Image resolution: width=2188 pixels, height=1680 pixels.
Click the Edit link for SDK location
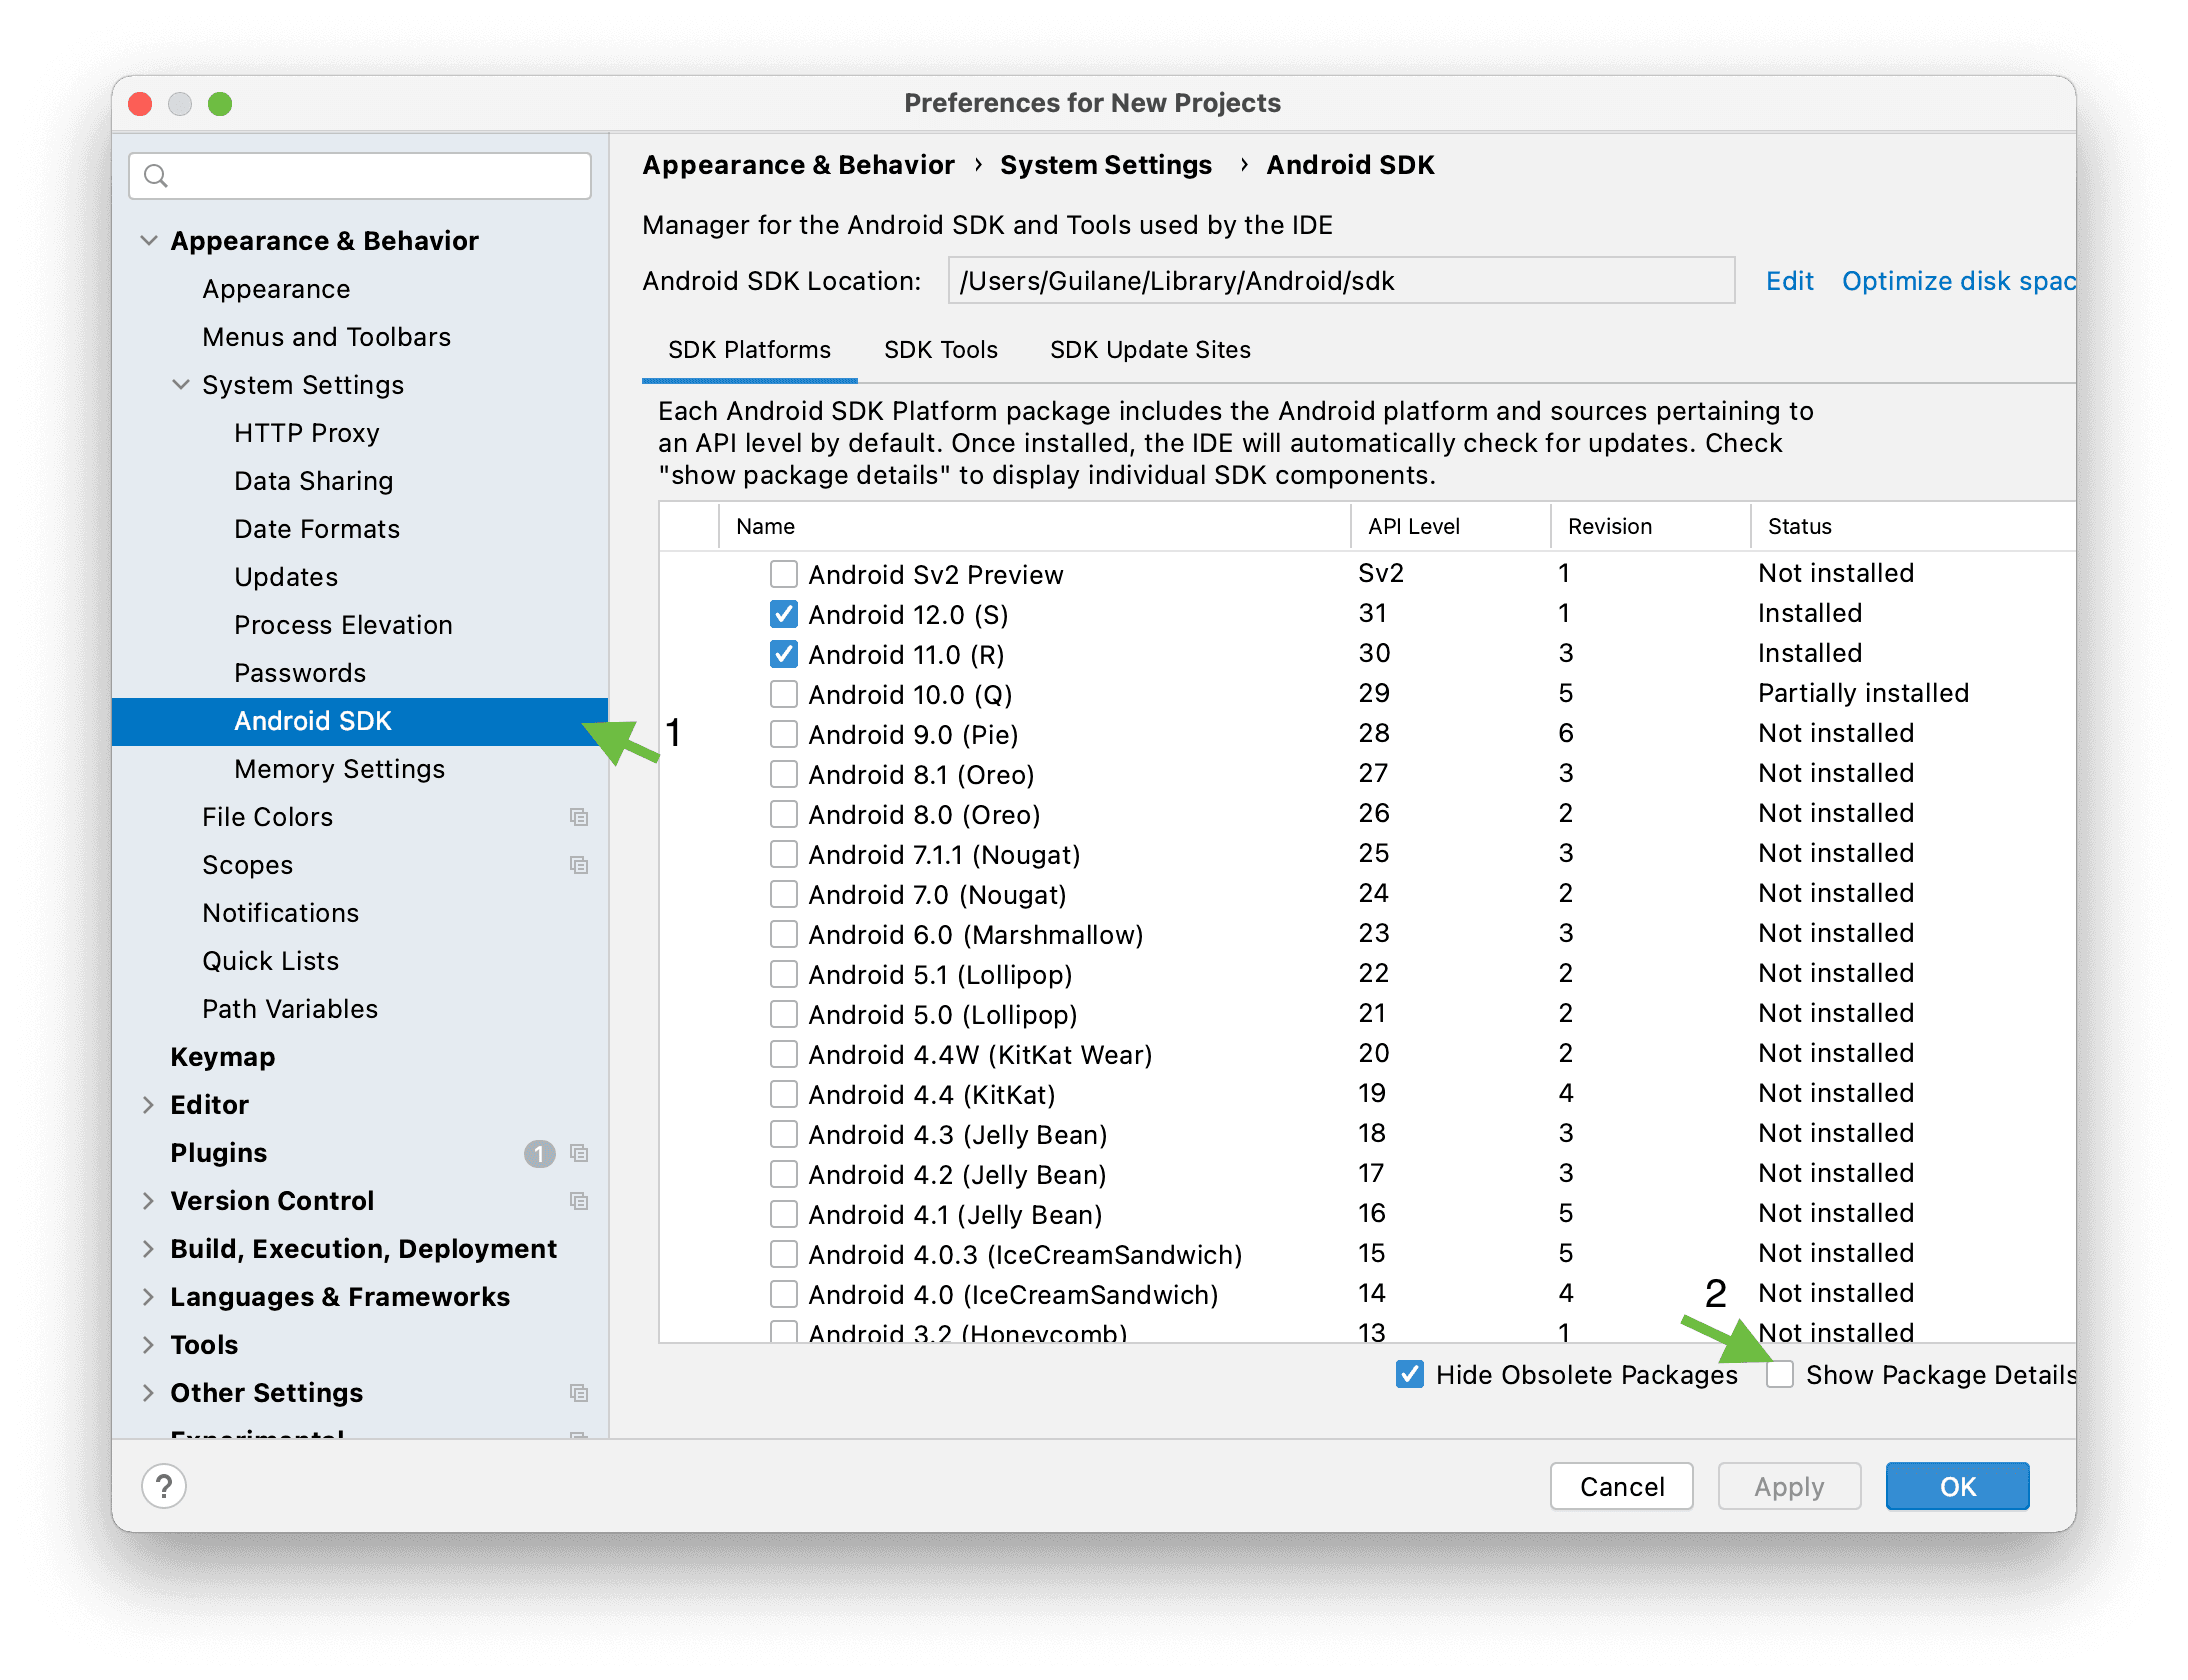(1788, 281)
